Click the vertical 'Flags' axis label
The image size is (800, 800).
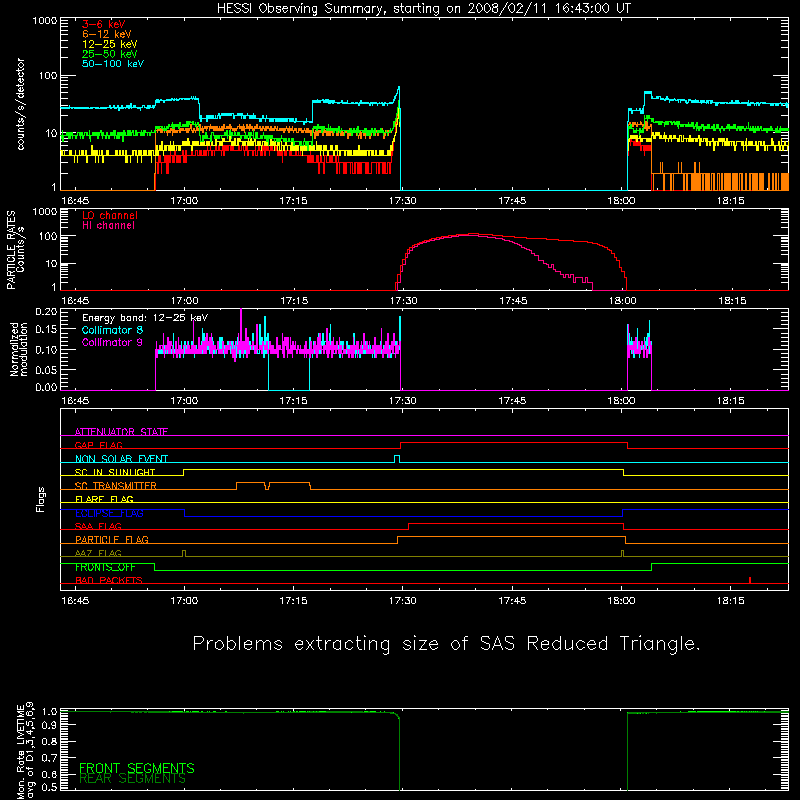[x=41, y=499]
